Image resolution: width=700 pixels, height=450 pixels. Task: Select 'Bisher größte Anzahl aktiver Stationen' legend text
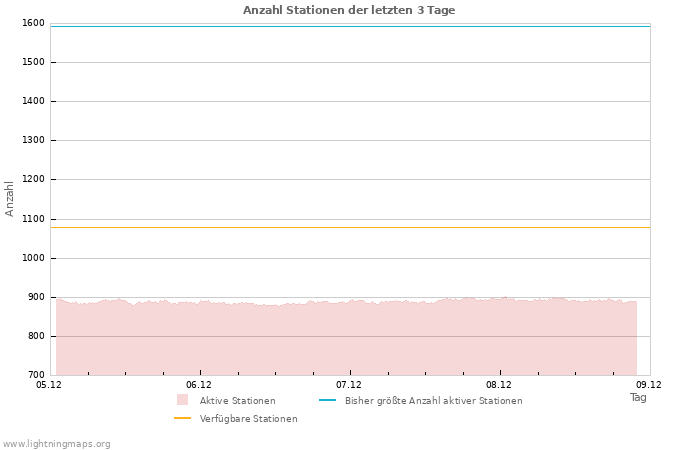tap(433, 401)
